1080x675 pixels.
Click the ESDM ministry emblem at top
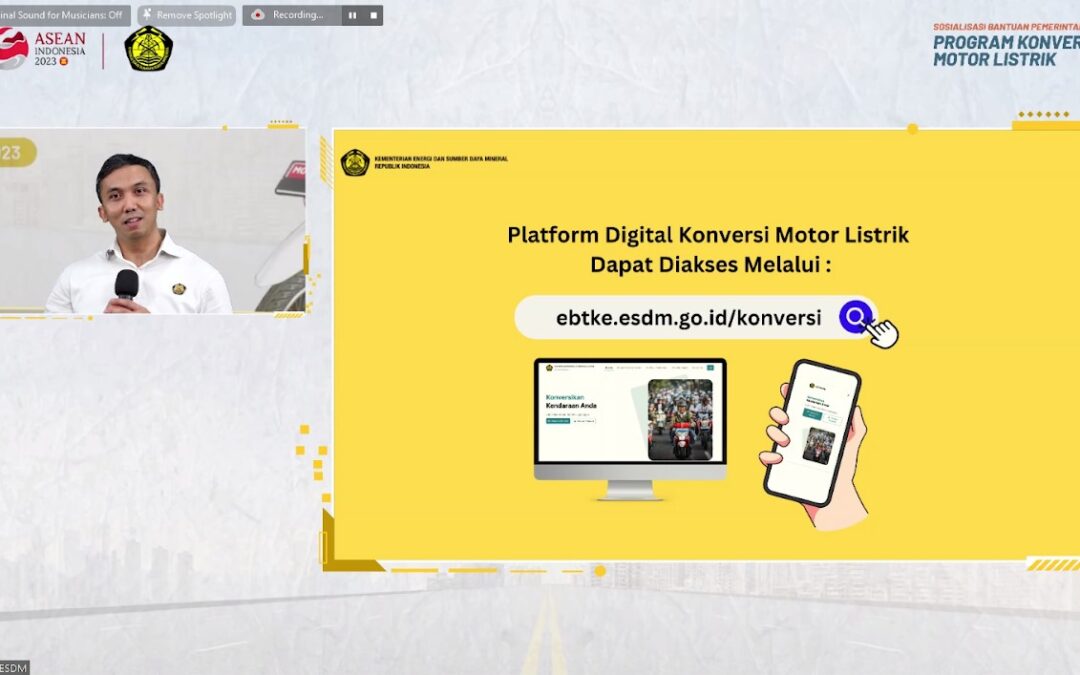[x=148, y=48]
